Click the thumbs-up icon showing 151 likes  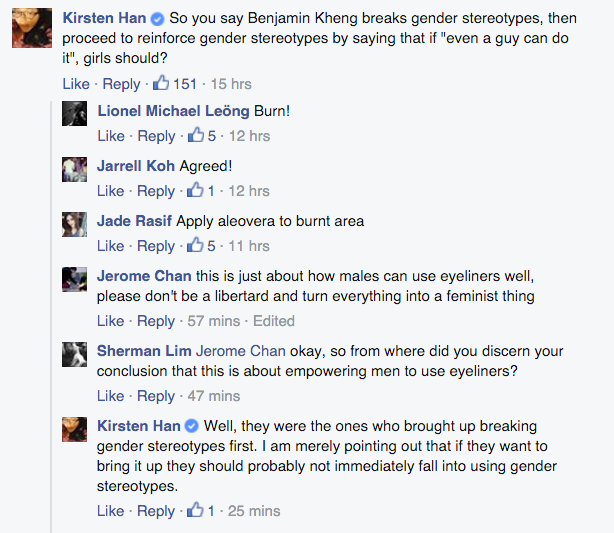coord(160,83)
